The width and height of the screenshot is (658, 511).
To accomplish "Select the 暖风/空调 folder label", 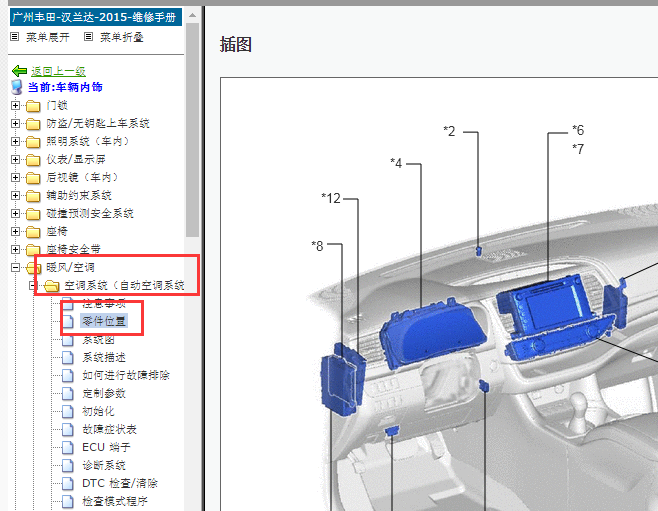I will [x=70, y=268].
